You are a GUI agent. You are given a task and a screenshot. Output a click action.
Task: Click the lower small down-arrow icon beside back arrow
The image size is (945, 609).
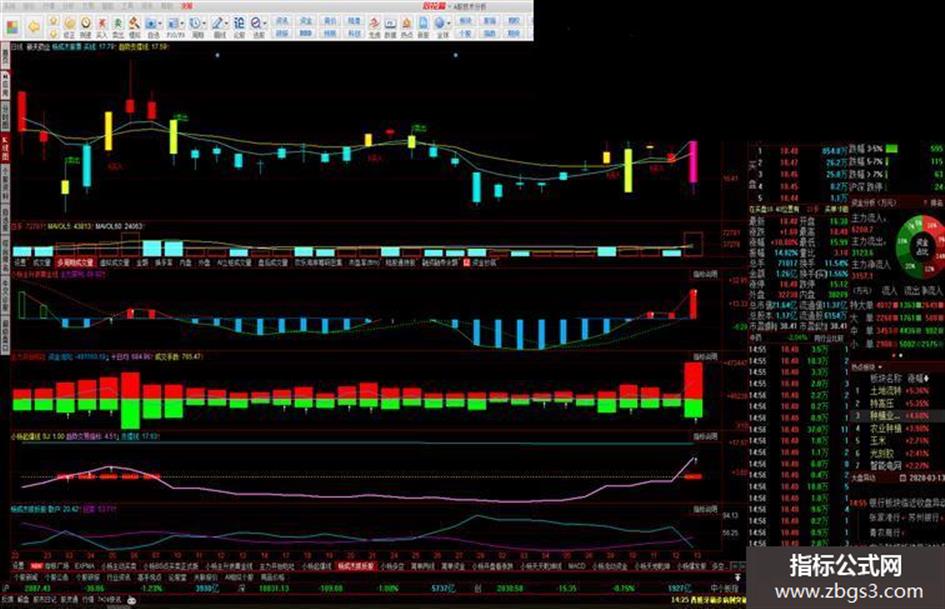(53, 33)
